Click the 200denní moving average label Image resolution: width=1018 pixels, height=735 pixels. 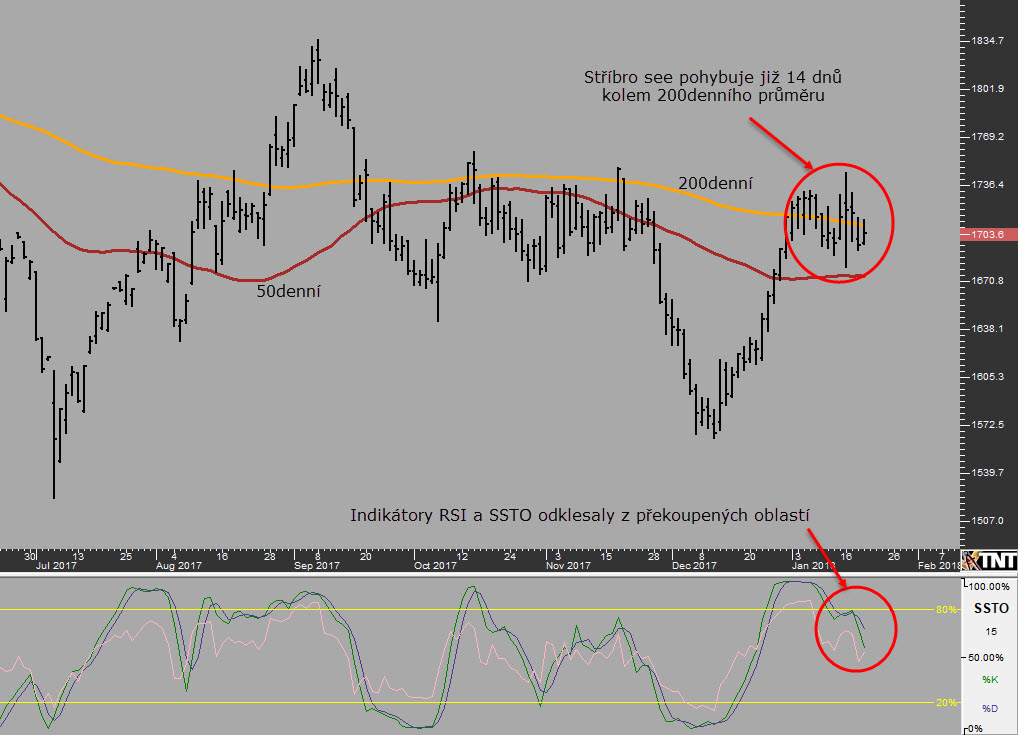715,184
